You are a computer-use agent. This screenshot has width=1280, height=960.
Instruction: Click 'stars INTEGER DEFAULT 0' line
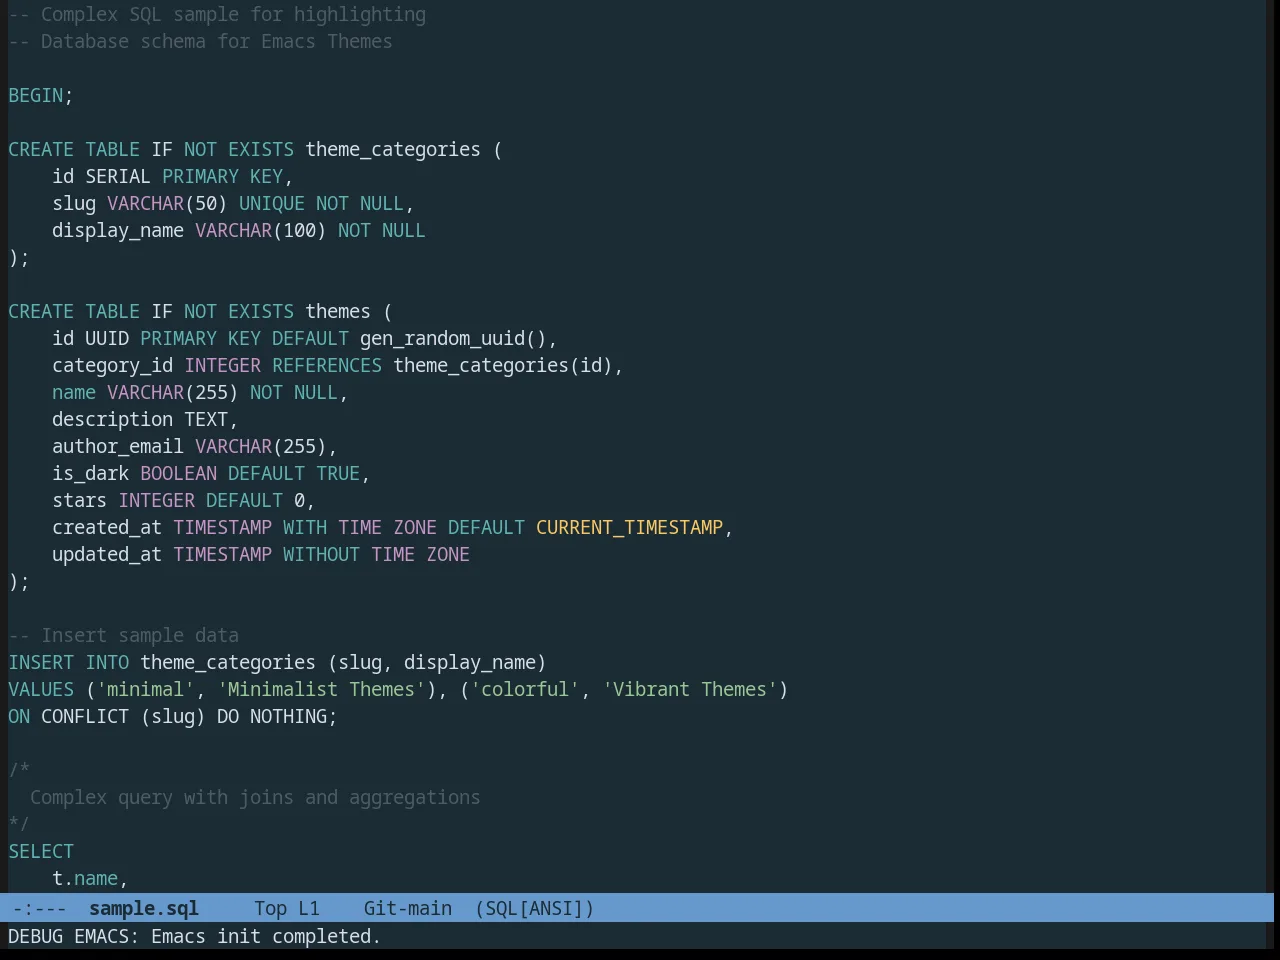pyautogui.click(x=183, y=500)
